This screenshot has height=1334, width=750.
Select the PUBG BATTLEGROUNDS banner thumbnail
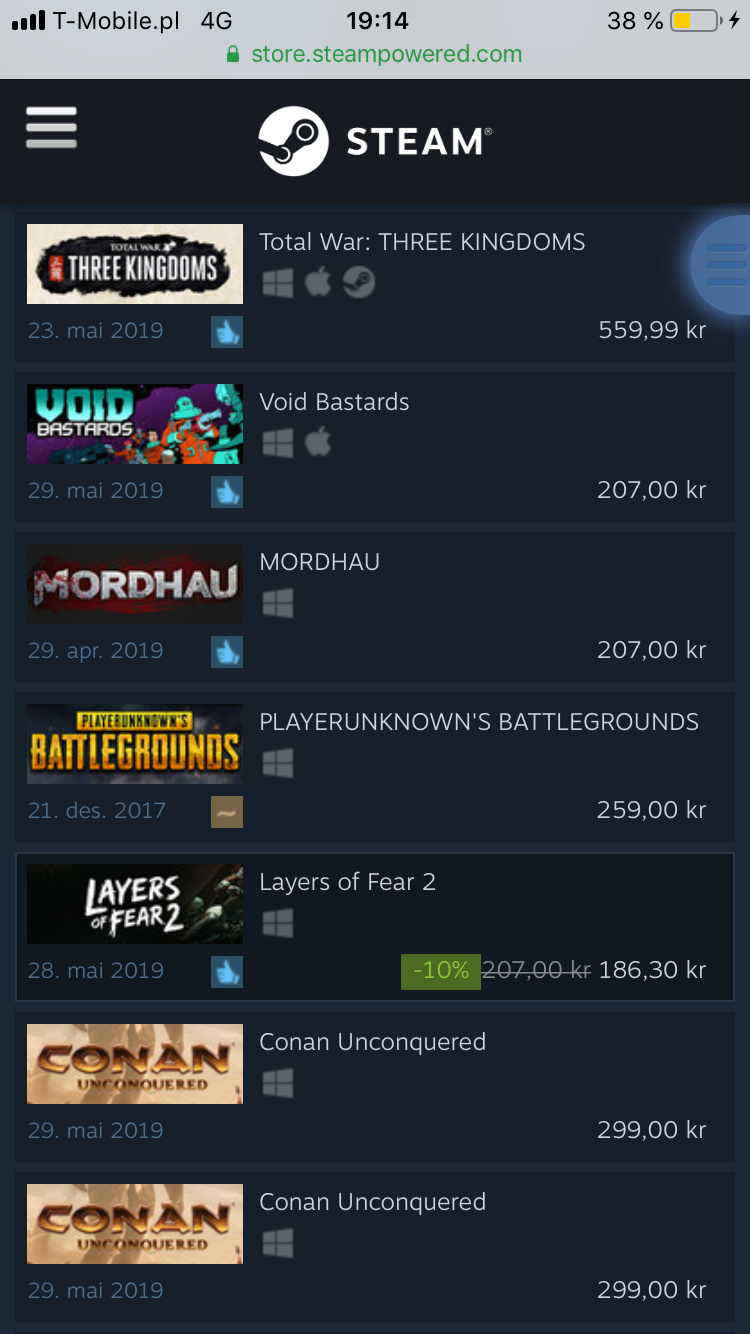(135, 744)
